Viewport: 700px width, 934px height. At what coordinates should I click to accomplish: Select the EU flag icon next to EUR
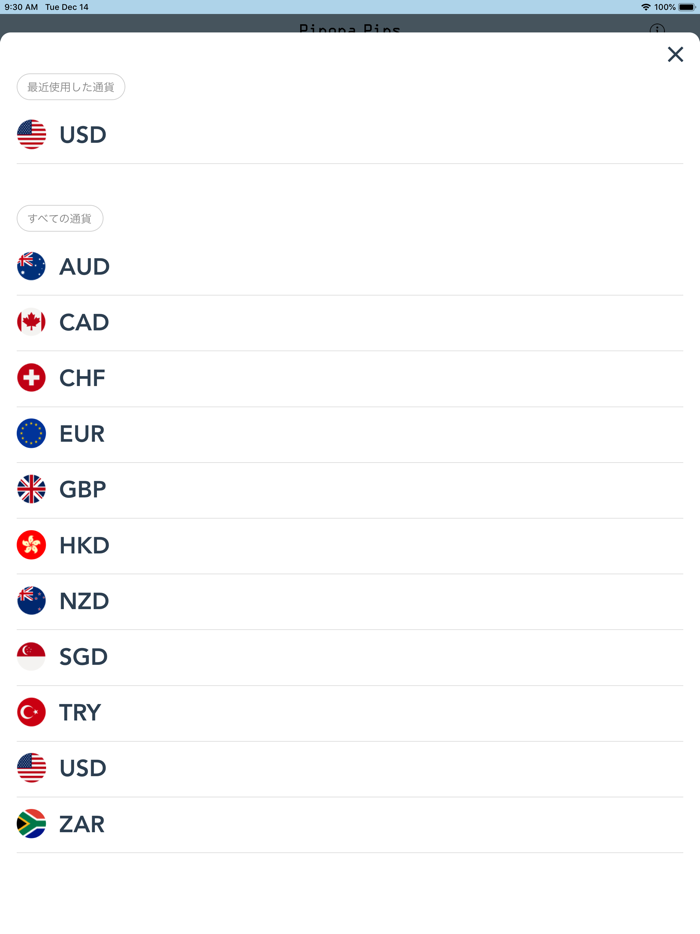31,434
